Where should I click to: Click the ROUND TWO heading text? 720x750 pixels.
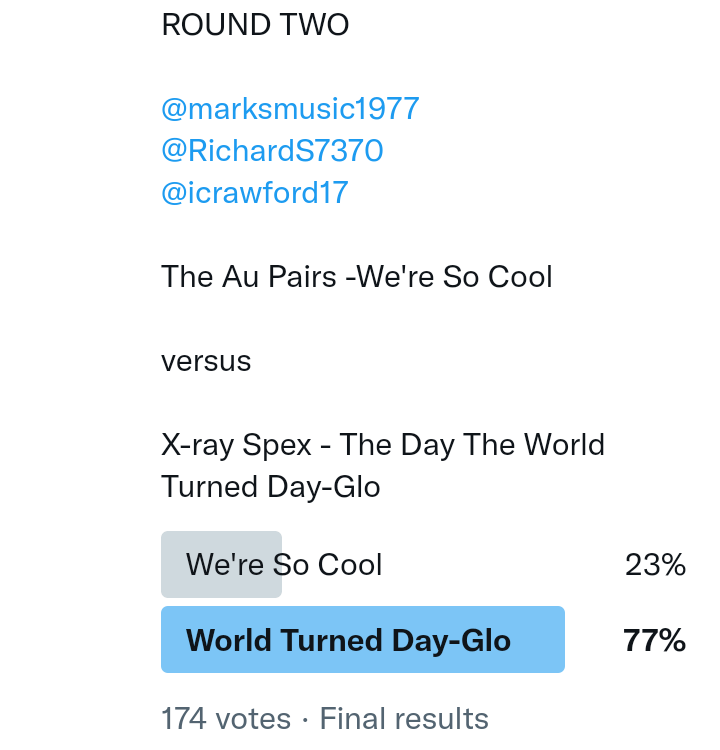[255, 26]
